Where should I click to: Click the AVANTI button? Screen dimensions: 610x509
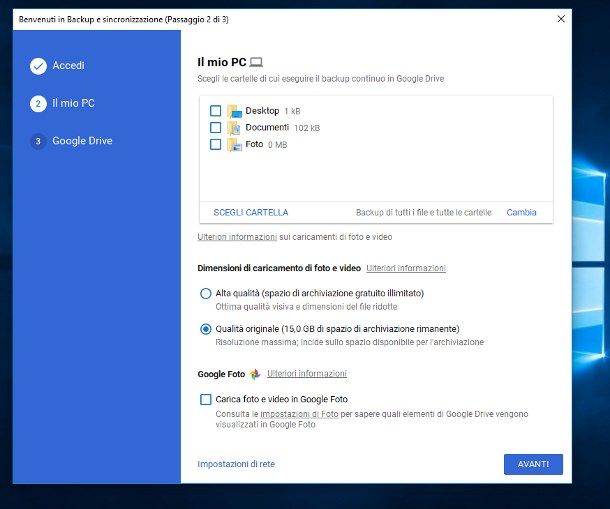point(533,464)
